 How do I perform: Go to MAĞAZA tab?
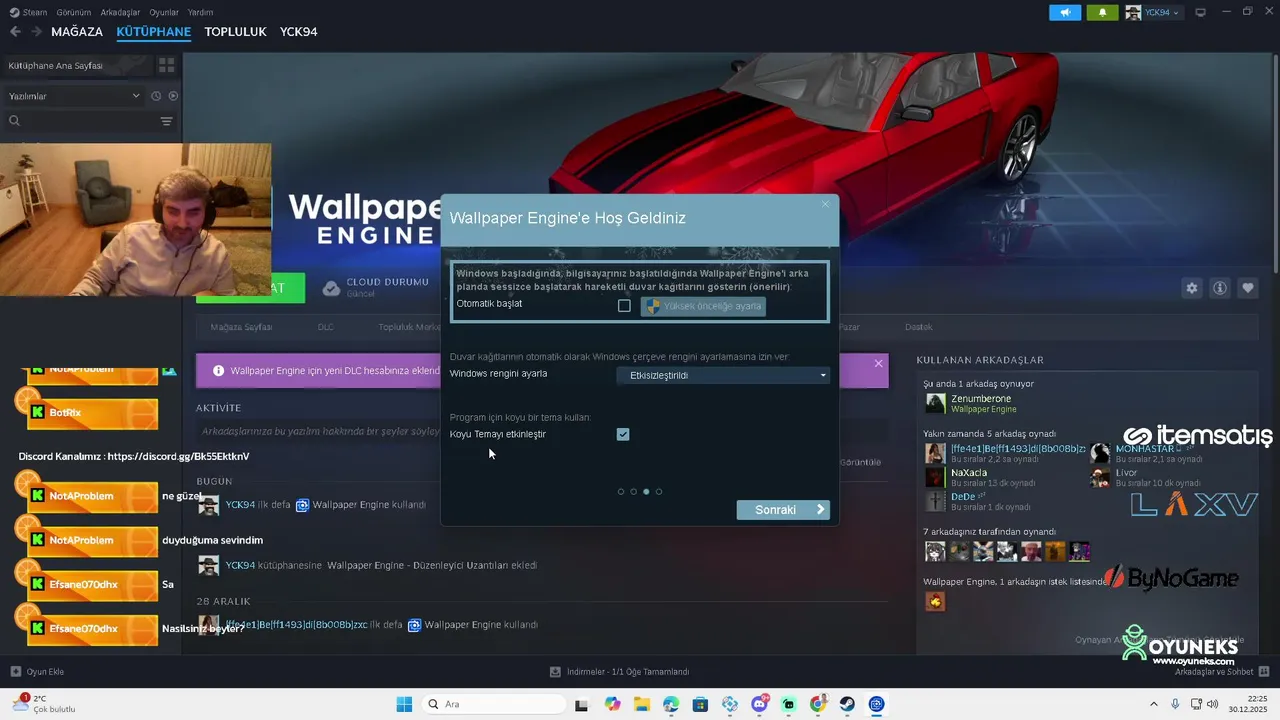(77, 32)
